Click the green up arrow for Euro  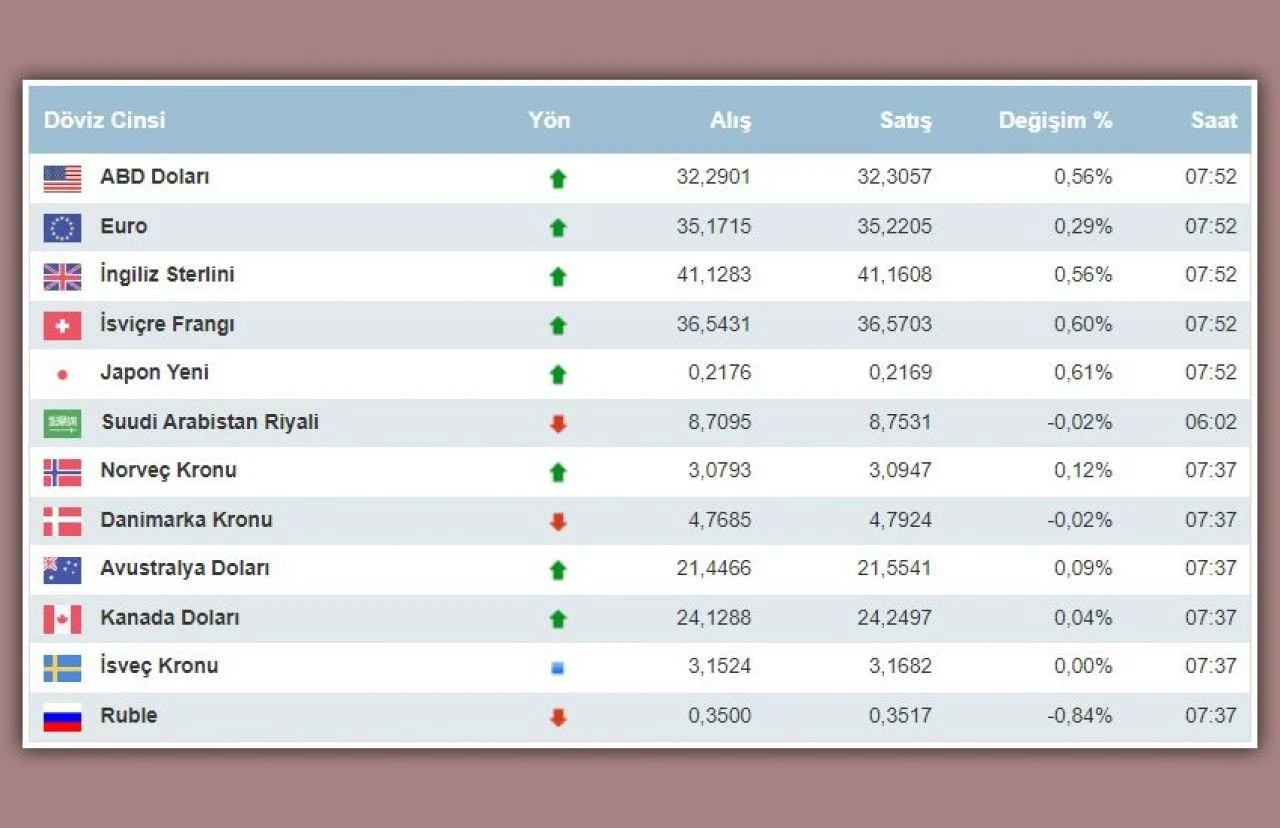tap(558, 228)
